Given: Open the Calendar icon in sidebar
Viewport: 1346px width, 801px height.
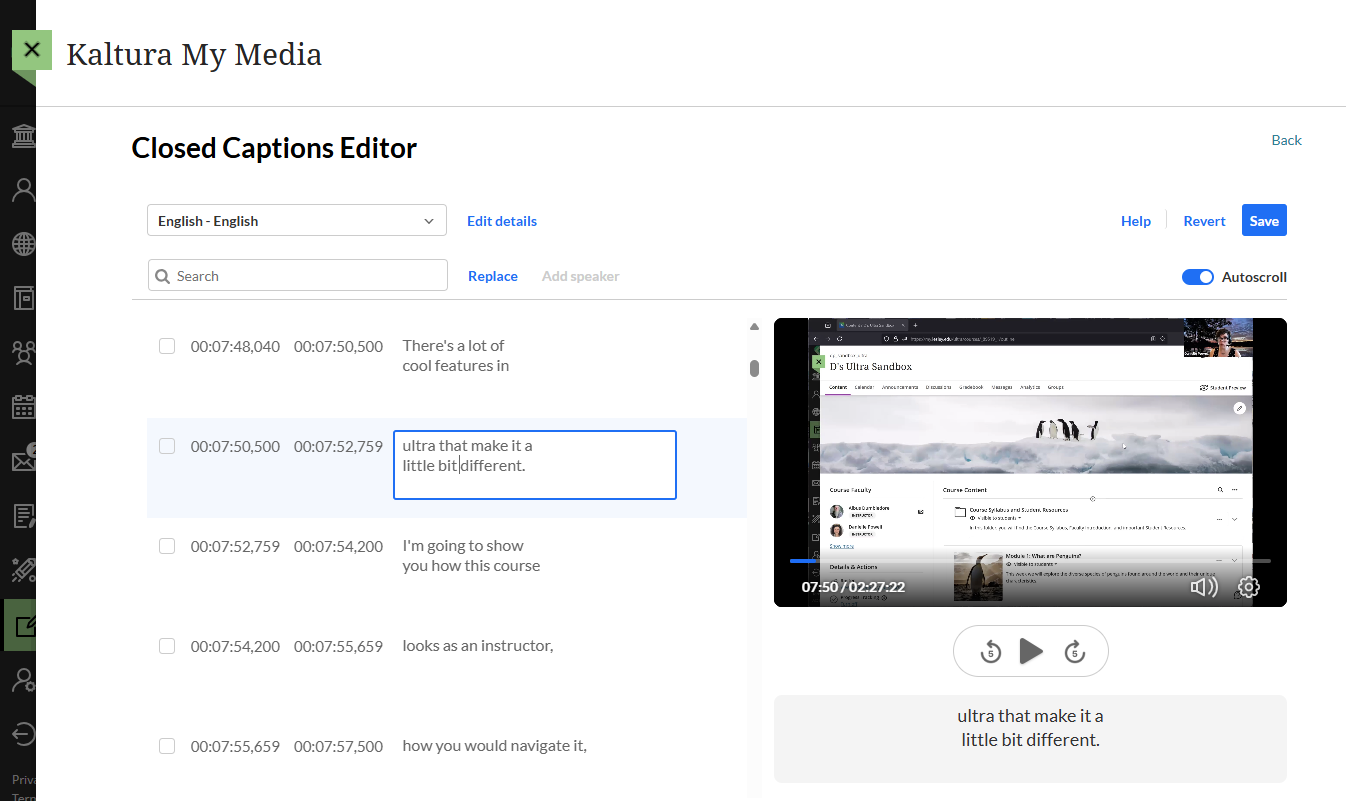Looking at the screenshot, I should point(23,407).
